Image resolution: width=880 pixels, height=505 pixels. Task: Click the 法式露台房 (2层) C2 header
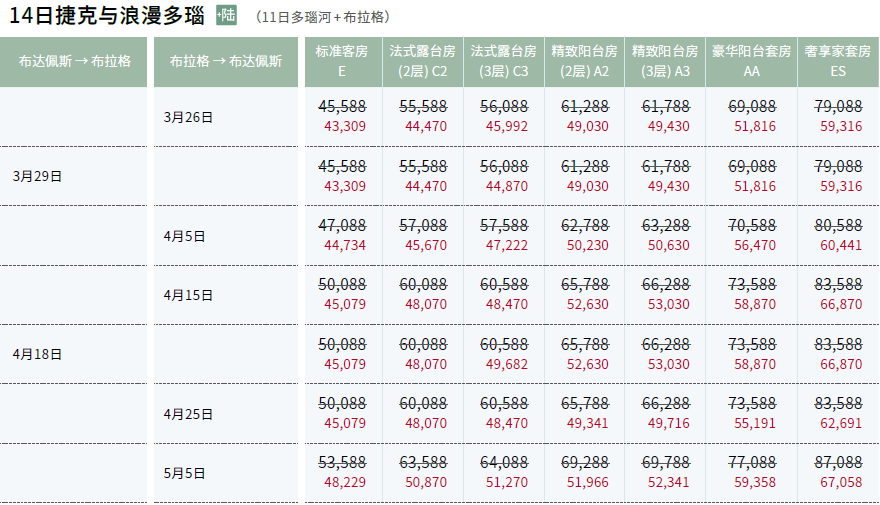point(424,61)
